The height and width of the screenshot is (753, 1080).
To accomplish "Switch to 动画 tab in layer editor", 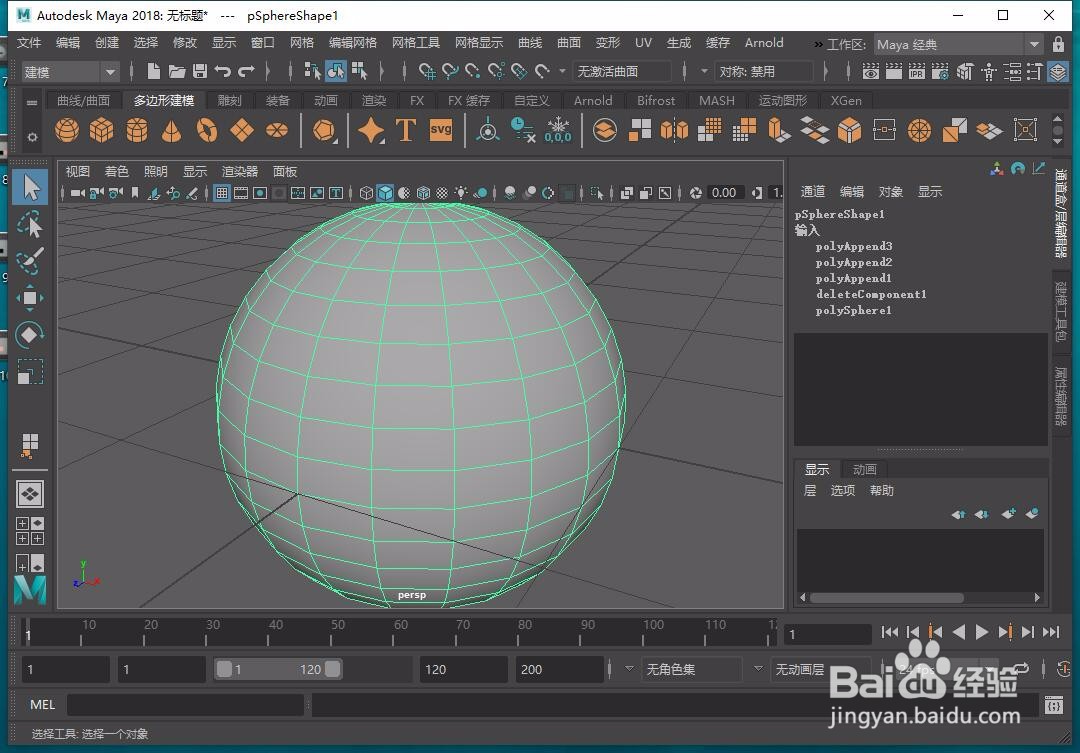I will tap(864, 470).
